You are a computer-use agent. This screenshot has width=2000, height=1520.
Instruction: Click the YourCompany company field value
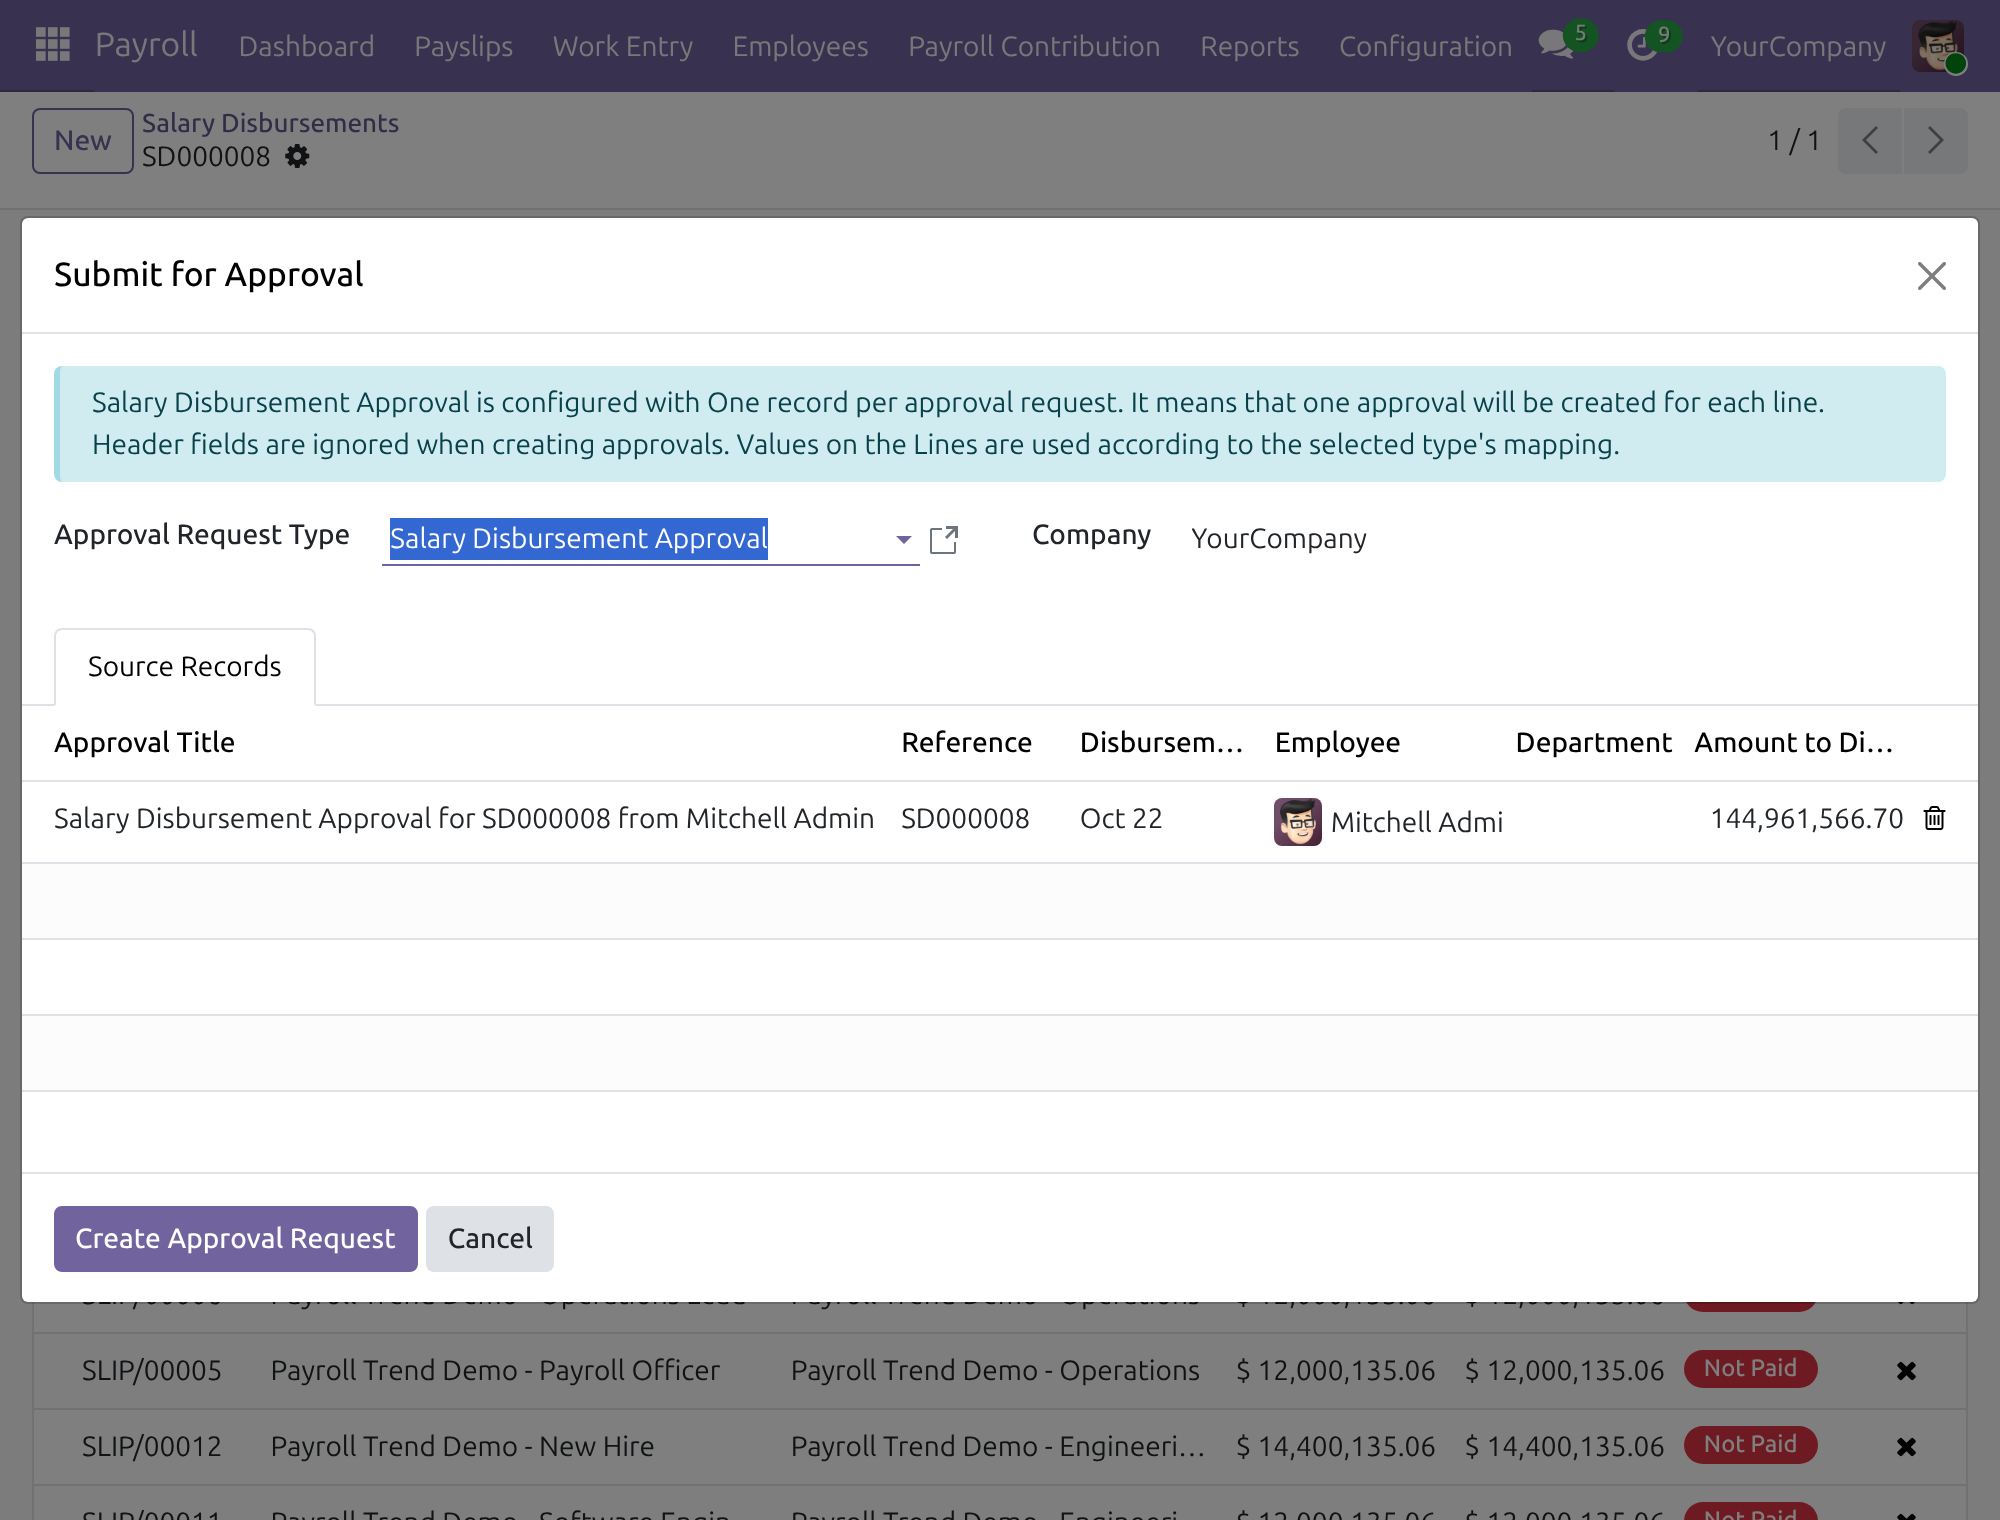1279,539
